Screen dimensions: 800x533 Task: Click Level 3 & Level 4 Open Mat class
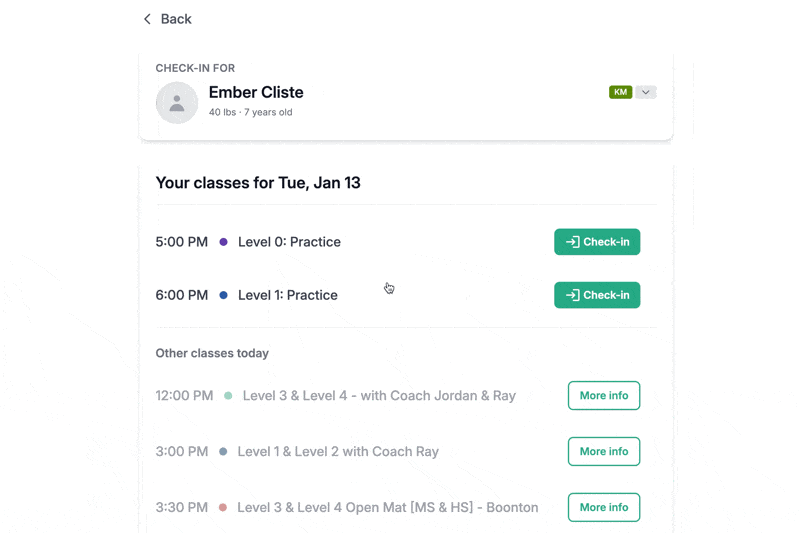point(388,507)
